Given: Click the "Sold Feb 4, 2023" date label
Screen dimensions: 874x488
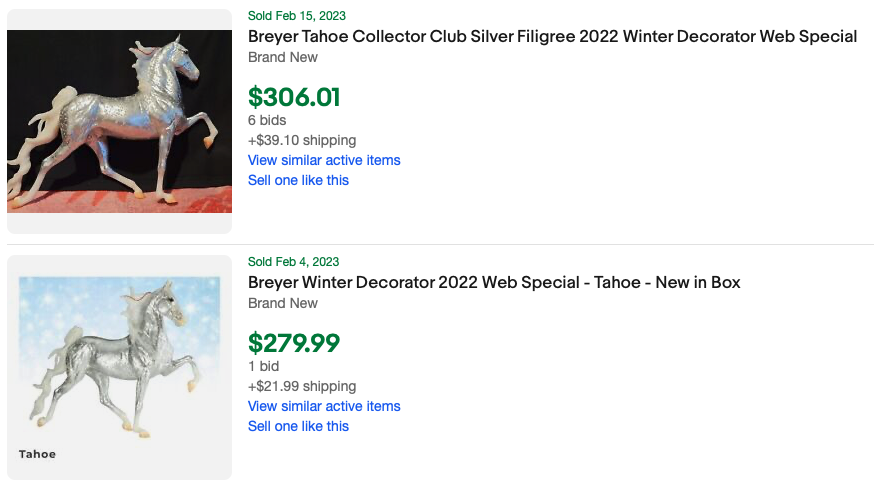Looking at the screenshot, I should click(294, 262).
